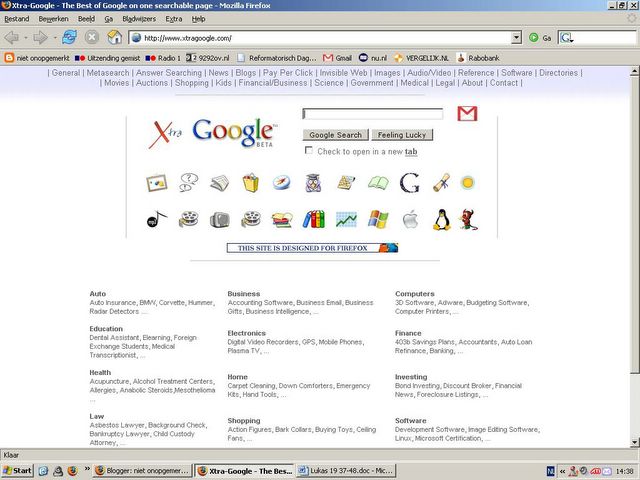Open the Investing category heading
640x480 pixels.
pyautogui.click(x=411, y=377)
